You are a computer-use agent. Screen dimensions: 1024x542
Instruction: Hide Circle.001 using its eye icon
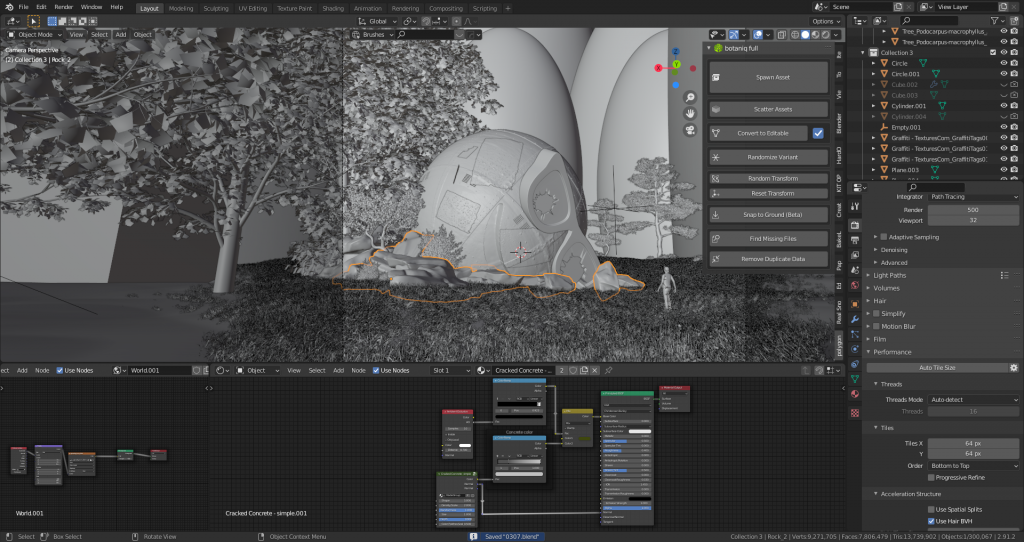click(1004, 74)
